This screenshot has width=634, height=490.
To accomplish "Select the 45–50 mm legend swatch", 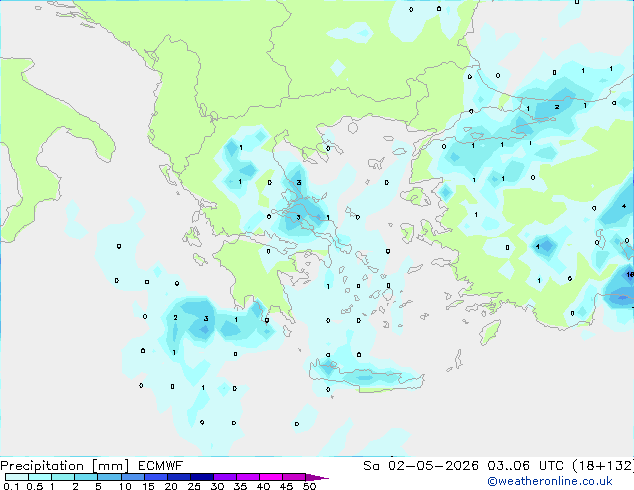I will pyautogui.click(x=294, y=477).
